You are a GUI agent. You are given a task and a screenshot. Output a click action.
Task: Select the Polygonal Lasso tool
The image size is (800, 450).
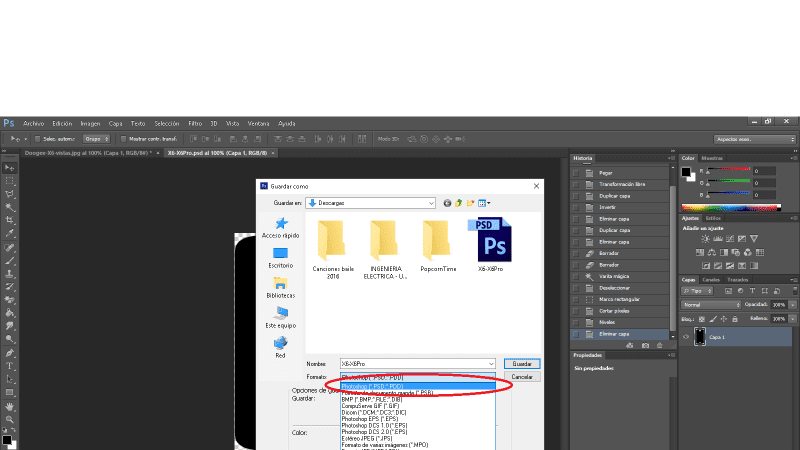(10, 194)
